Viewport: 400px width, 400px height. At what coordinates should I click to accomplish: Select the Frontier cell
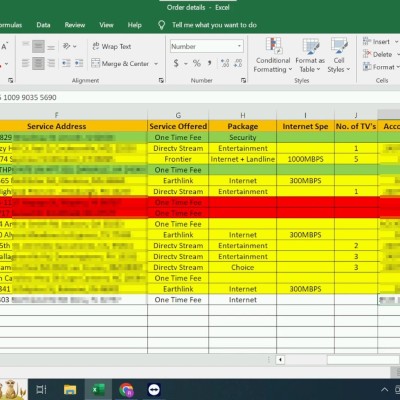pyautogui.click(x=178, y=159)
